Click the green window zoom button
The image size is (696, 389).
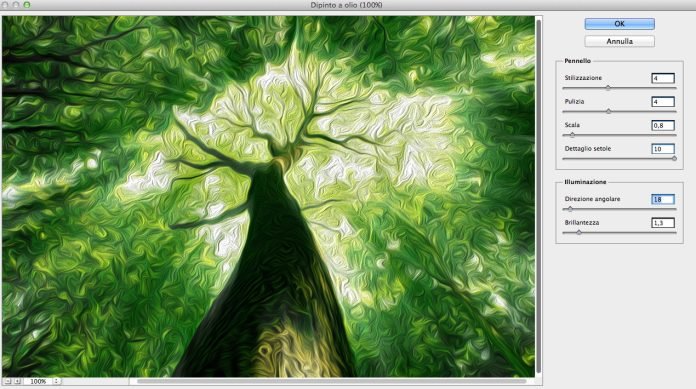pos(27,5)
